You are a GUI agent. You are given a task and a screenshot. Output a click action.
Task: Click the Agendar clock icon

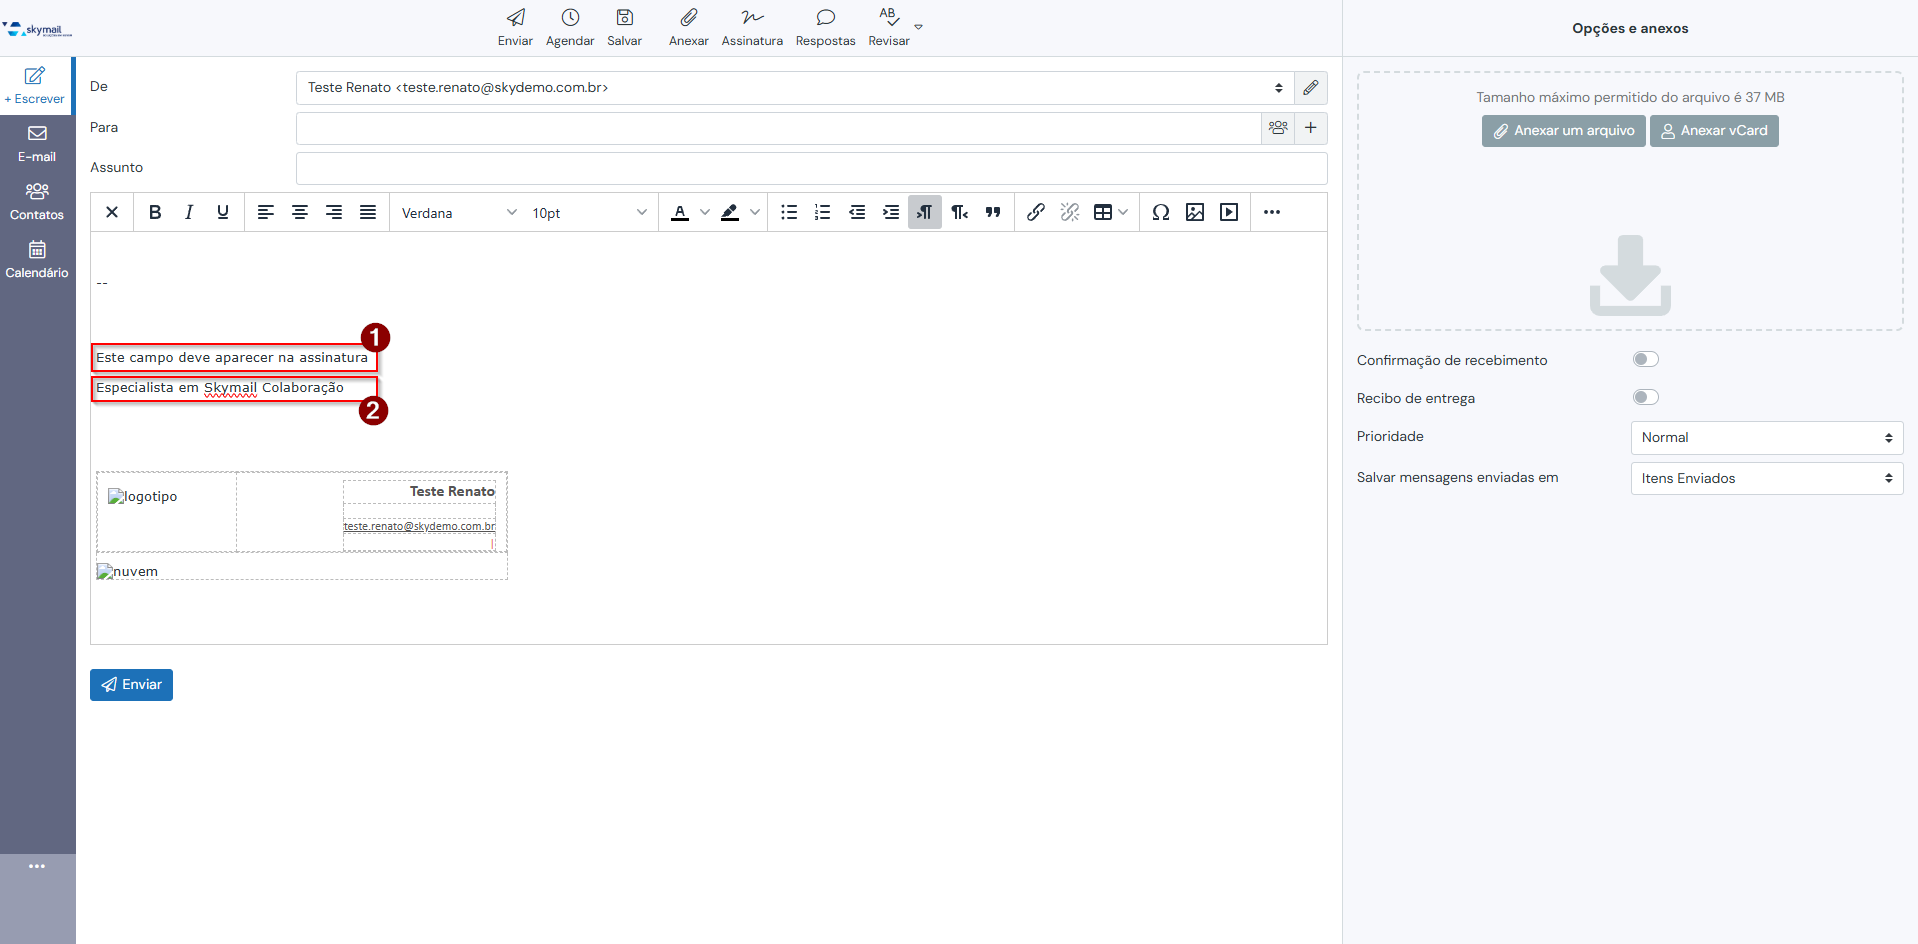tap(570, 18)
